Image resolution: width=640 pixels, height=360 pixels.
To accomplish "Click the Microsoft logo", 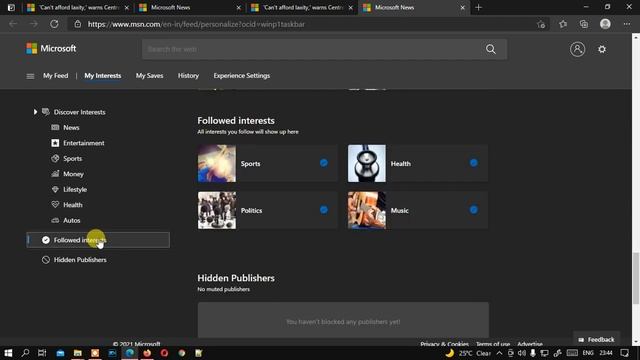I will click(51, 49).
